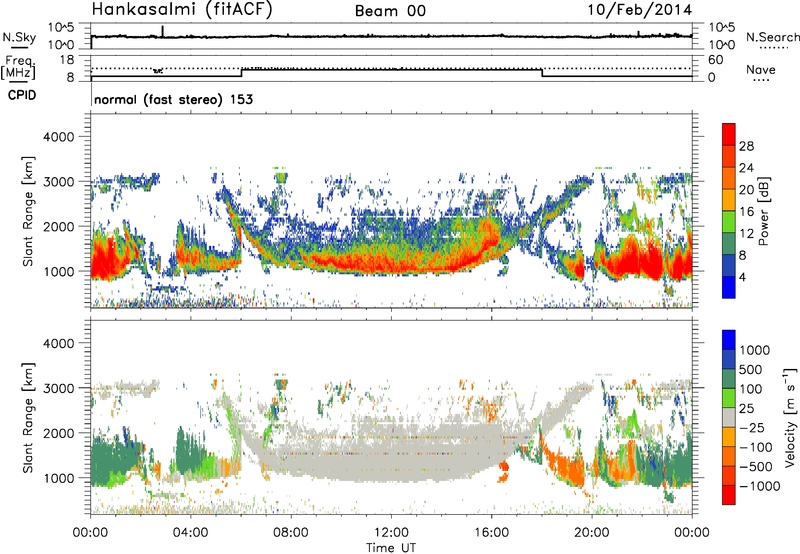Pick the blue top segment of the Velocity colorbar
800x554 pixels.
pyautogui.click(x=729, y=340)
